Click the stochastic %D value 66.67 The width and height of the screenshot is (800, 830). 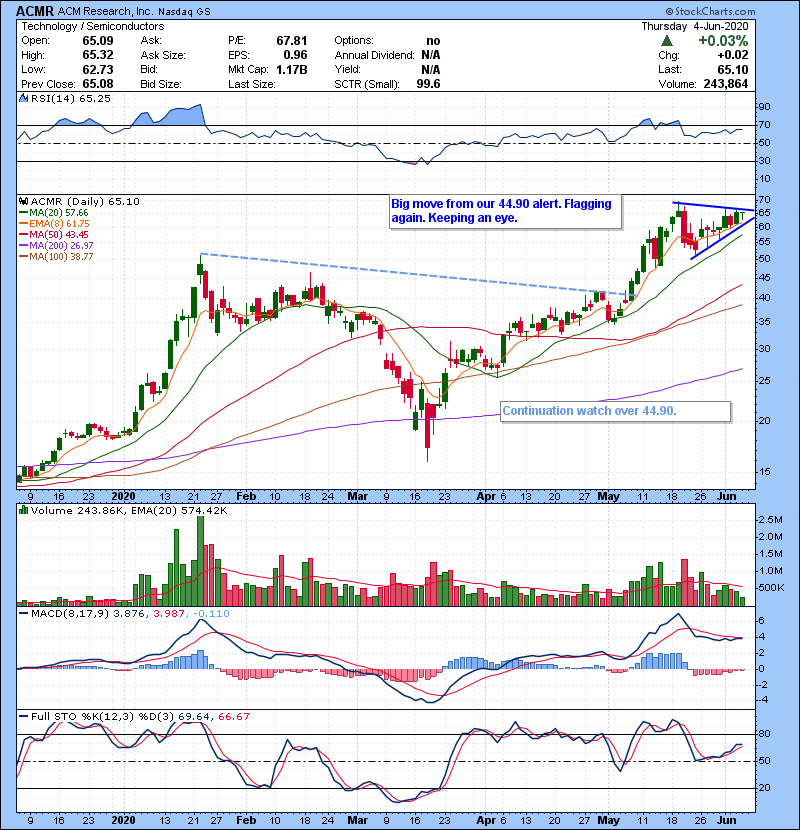[x=233, y=716]
